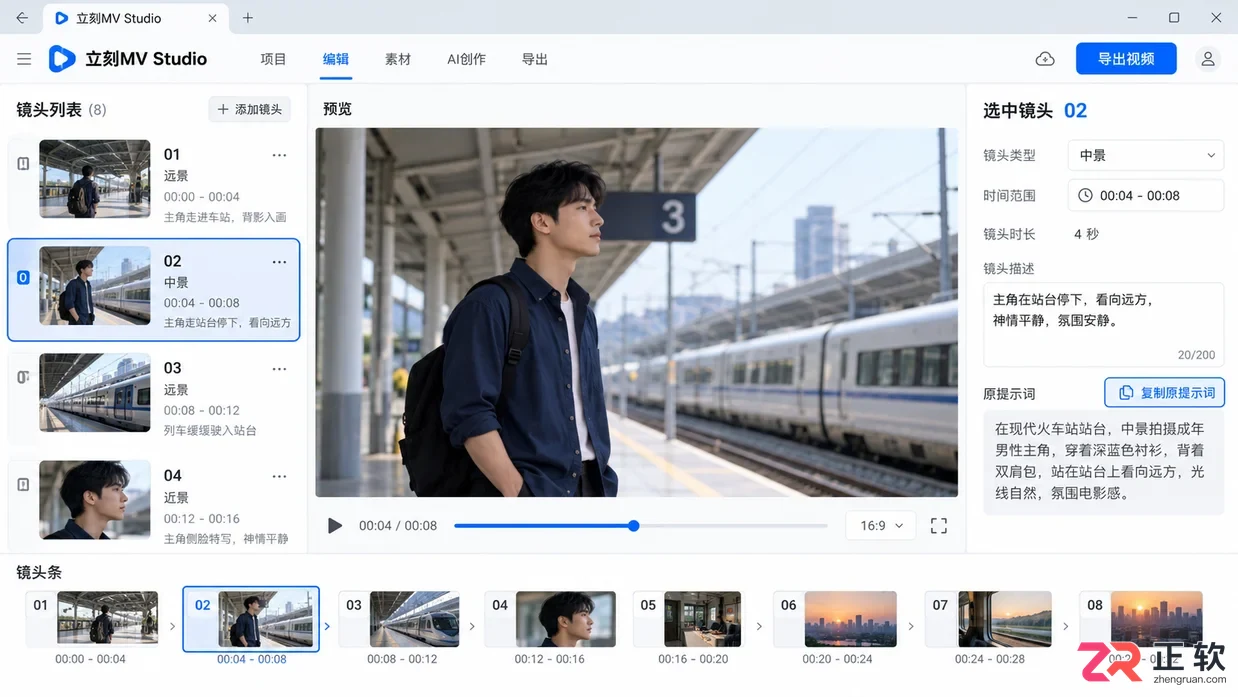Click the main preview video frame
This screenshot has height=697, width=1238.
coord(637,312)
